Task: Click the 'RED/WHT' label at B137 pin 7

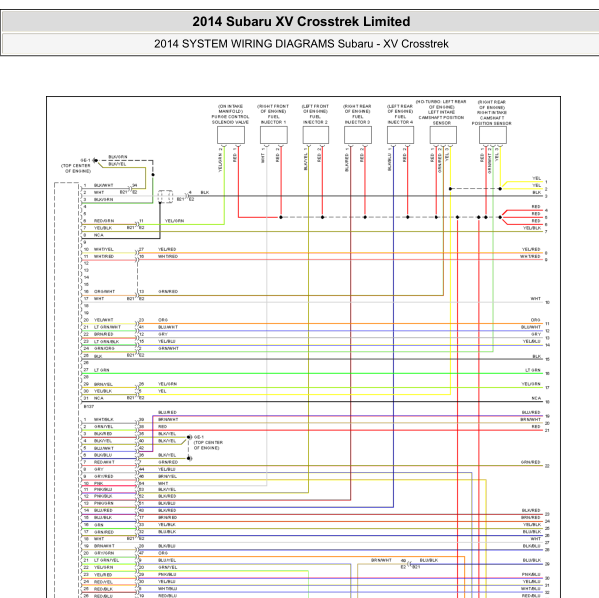Action: (x=104, y=462)
